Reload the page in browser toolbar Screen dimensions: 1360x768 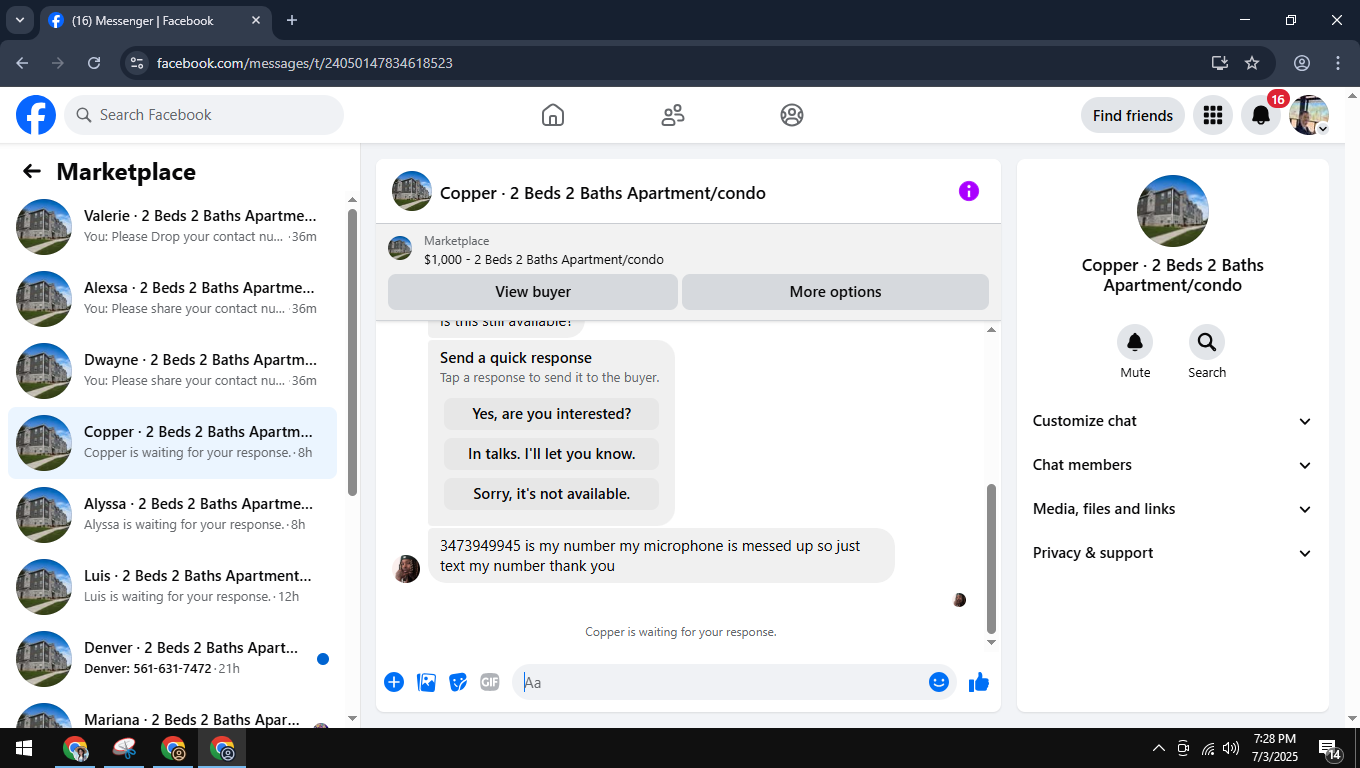click(94, 63)
